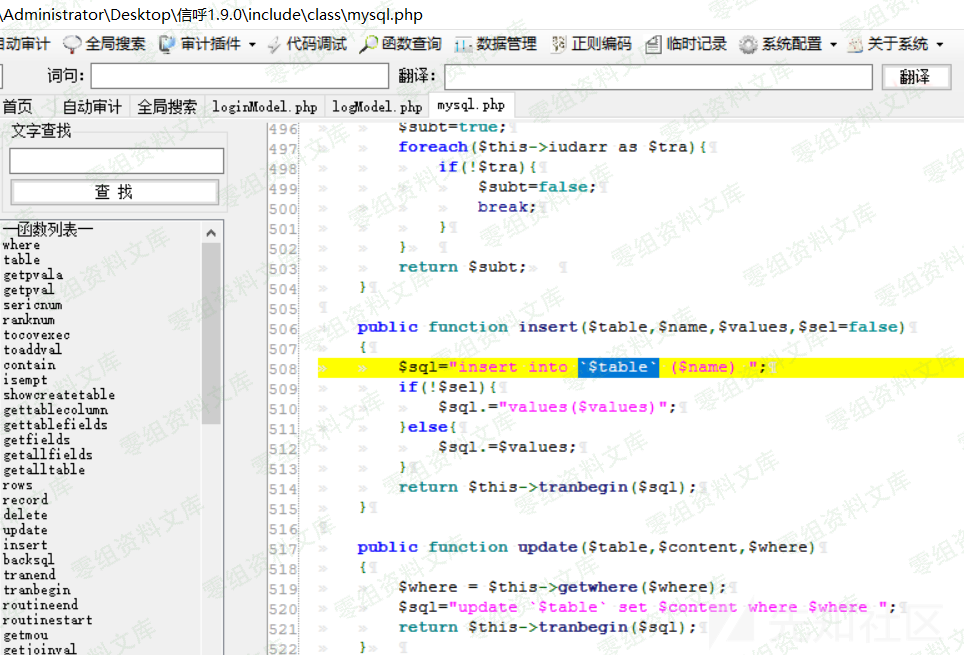Image resolution: width=964 pixels, height=655 pixels.
Task: Switch to the logModel.php tab
Action: click(x=377, y=106)
